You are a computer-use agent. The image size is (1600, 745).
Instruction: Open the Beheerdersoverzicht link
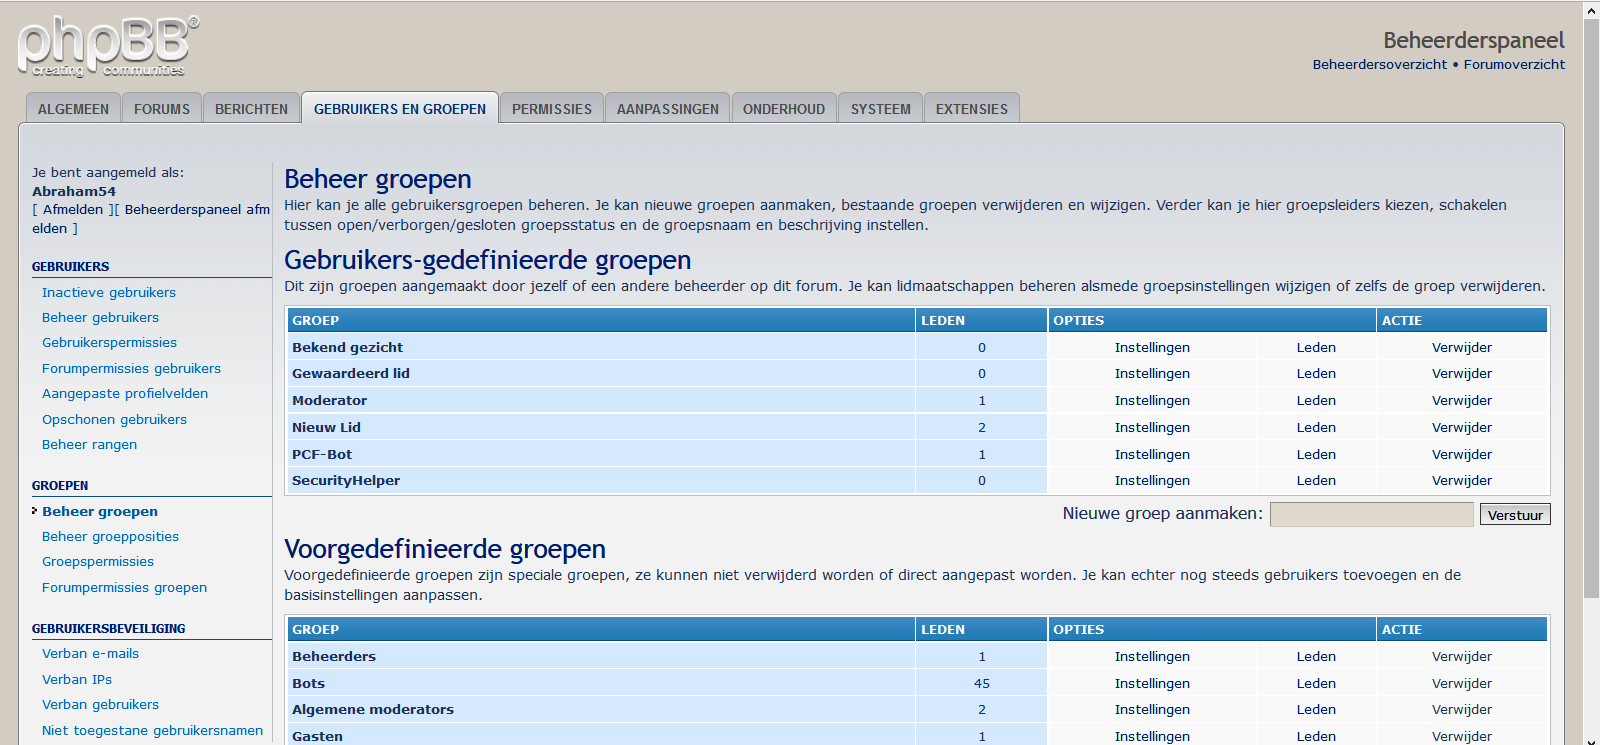1379,64
